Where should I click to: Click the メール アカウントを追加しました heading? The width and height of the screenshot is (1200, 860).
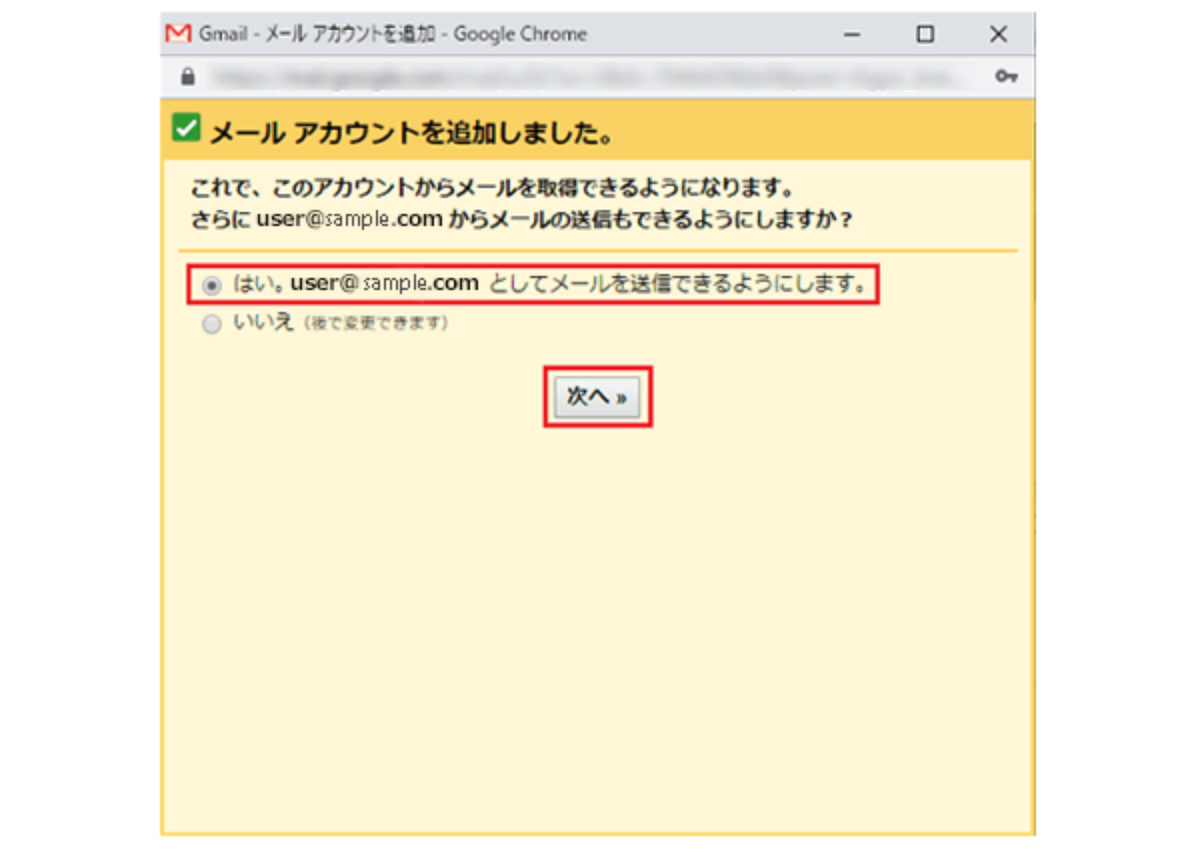pos(410,133)
